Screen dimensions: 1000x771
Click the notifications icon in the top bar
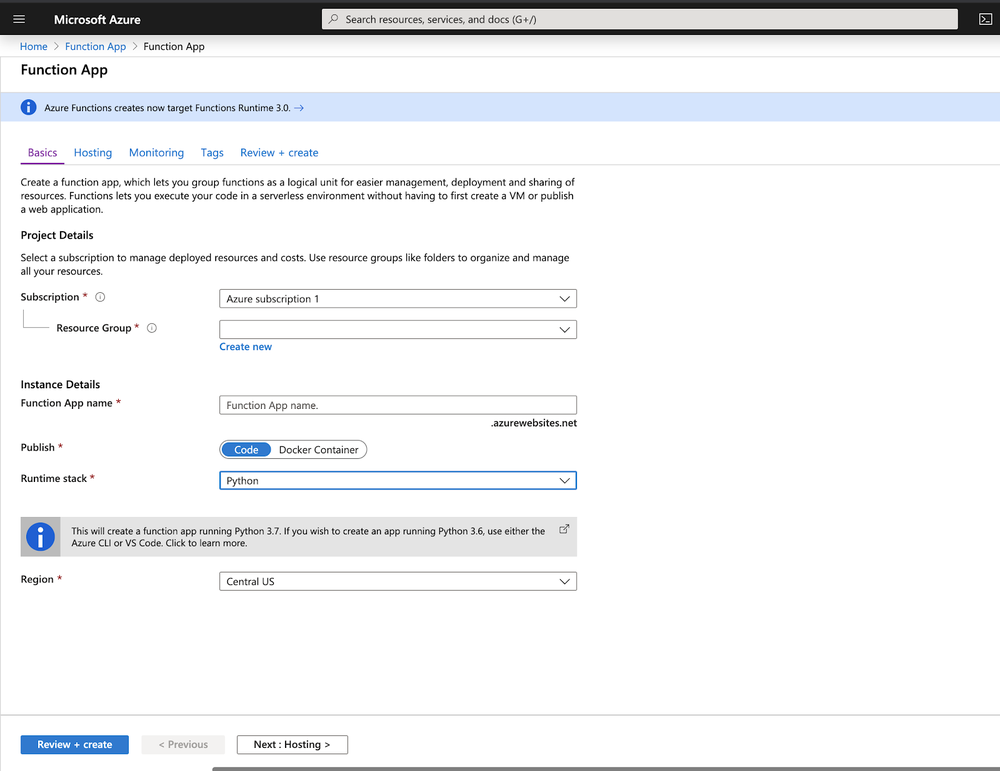tap(984, 18)
